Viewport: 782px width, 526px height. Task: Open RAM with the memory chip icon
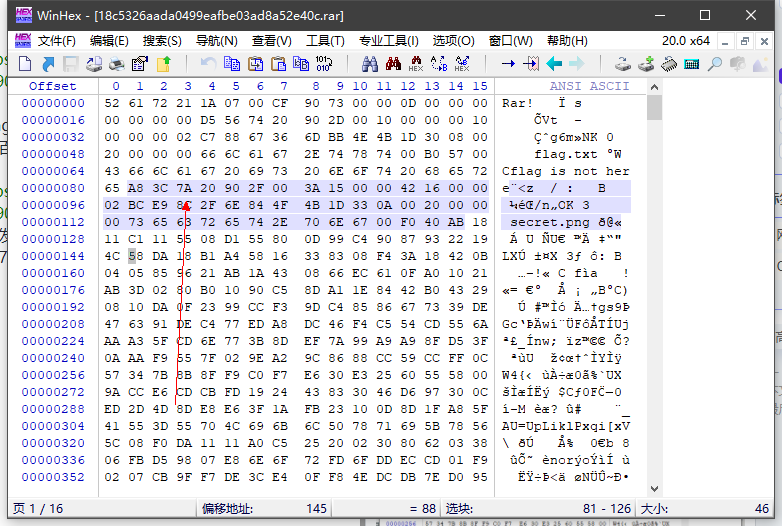(669, 64)
